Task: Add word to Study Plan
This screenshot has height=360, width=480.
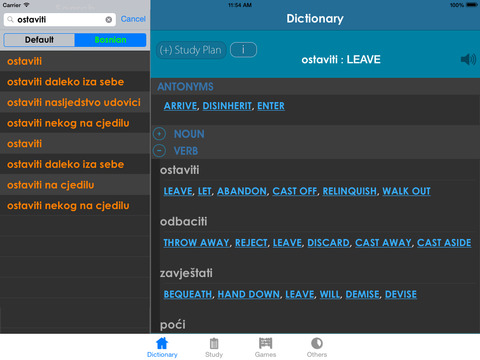Action: pos(191,50)
